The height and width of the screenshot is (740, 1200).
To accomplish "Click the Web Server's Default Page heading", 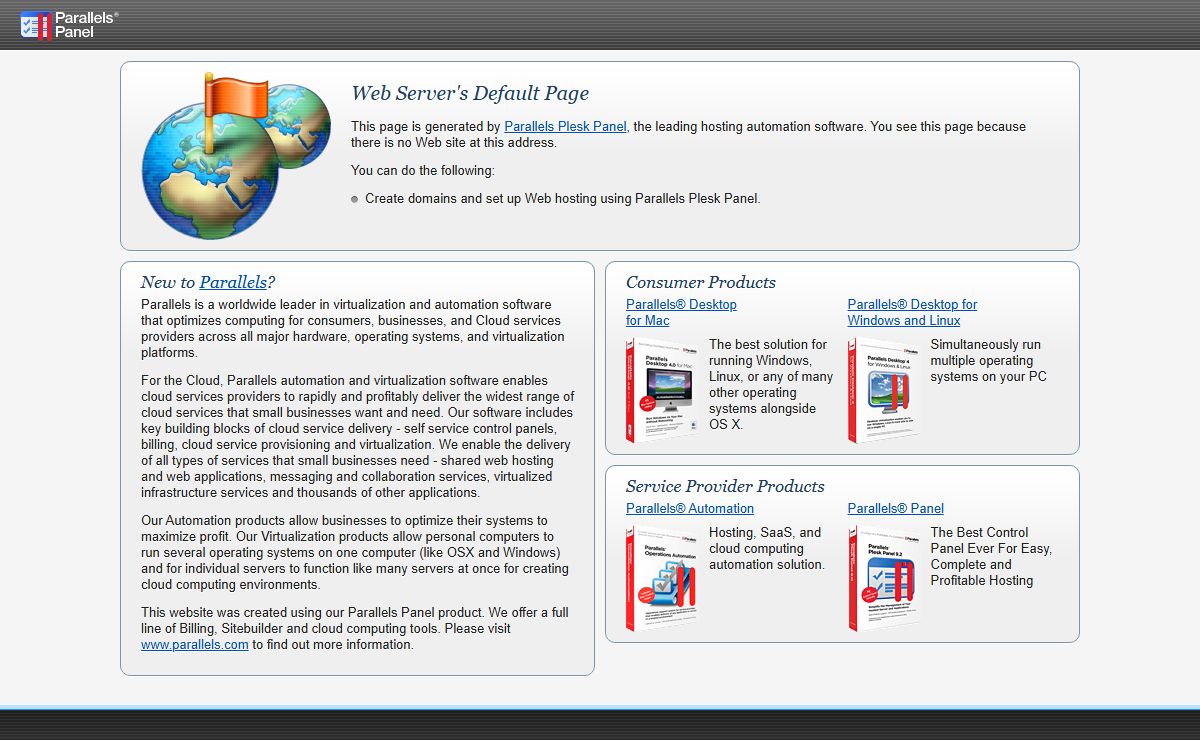I will click(x=470, y=93).
